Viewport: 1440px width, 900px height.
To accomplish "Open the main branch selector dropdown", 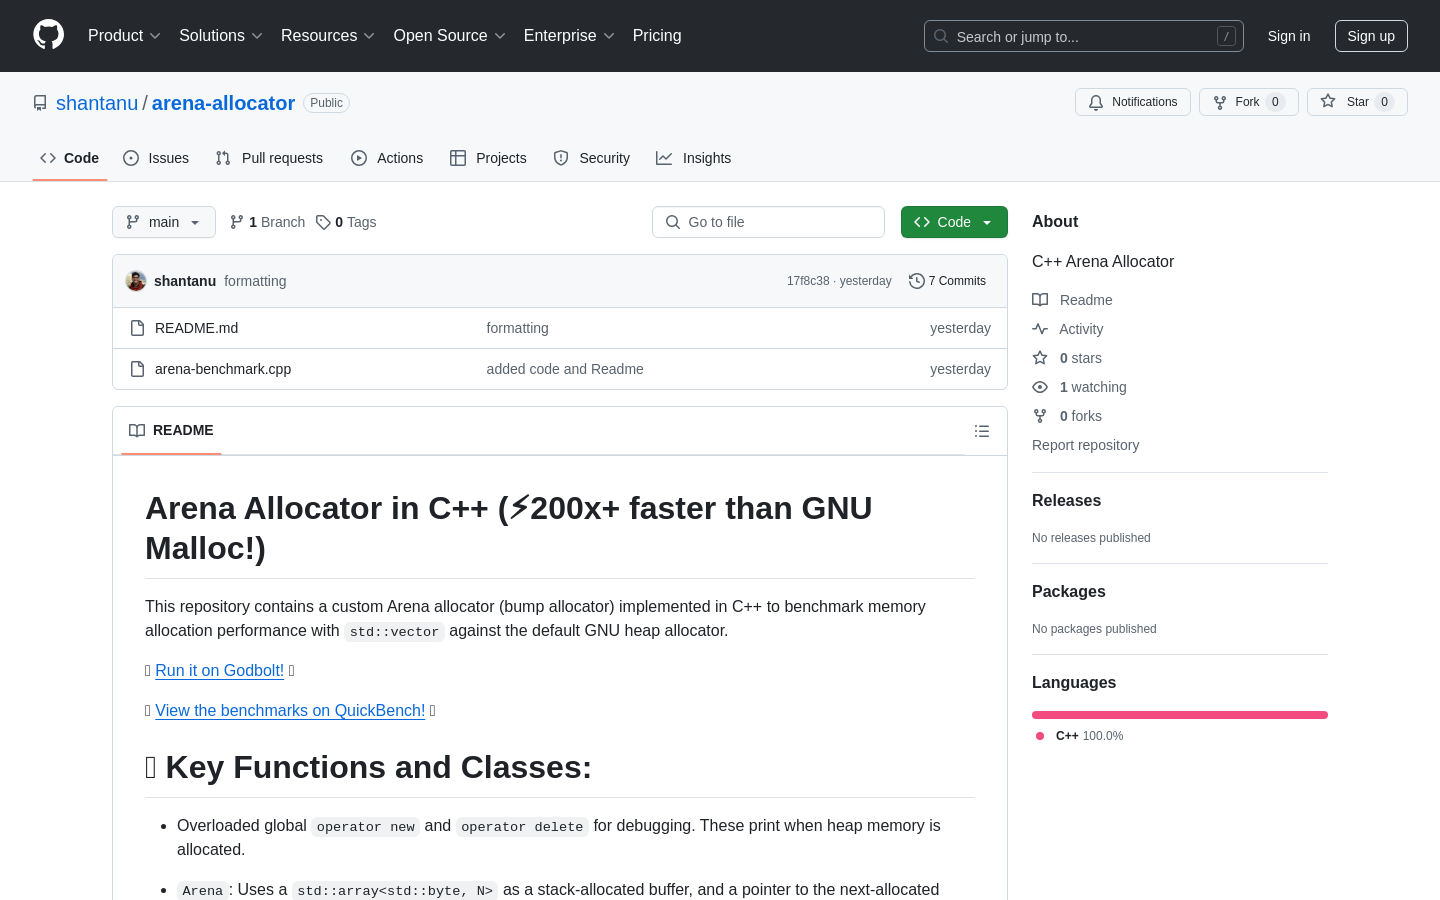I will tap(164, 222).
